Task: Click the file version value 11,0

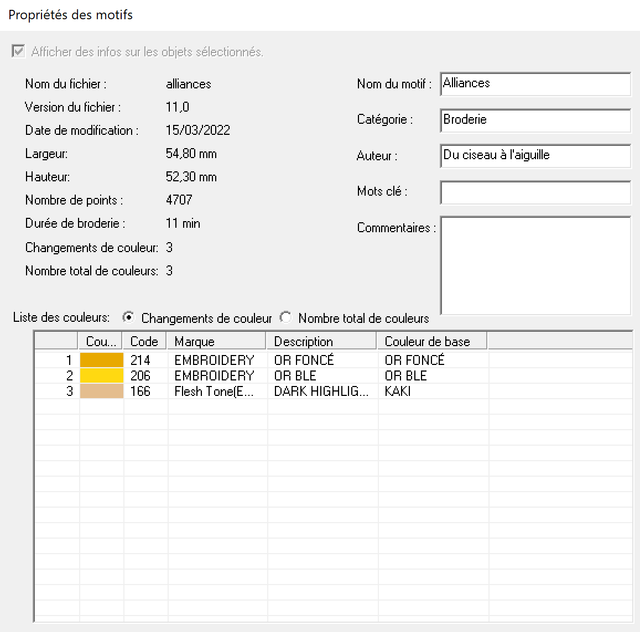Action: tap(177, 107)
